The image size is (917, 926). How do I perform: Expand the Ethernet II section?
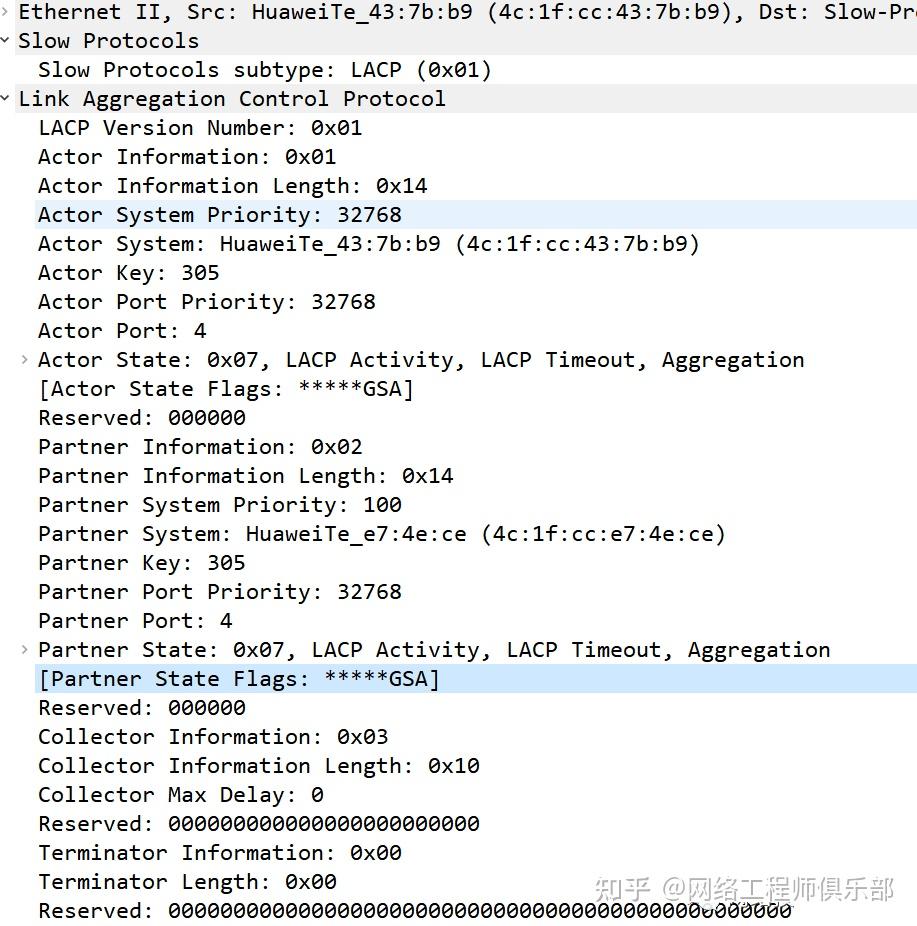[x=5, y=11]
